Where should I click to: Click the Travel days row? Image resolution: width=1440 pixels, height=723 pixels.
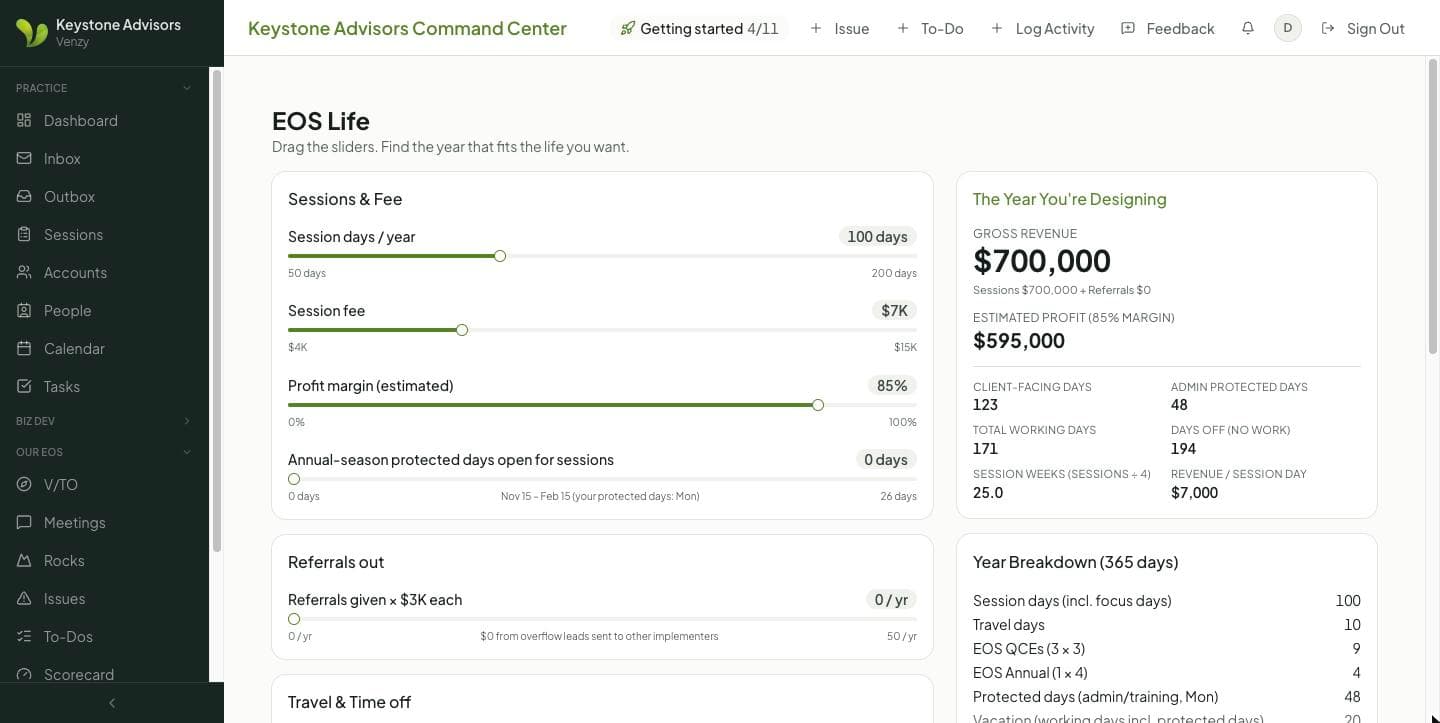[x=1167, y=625]
